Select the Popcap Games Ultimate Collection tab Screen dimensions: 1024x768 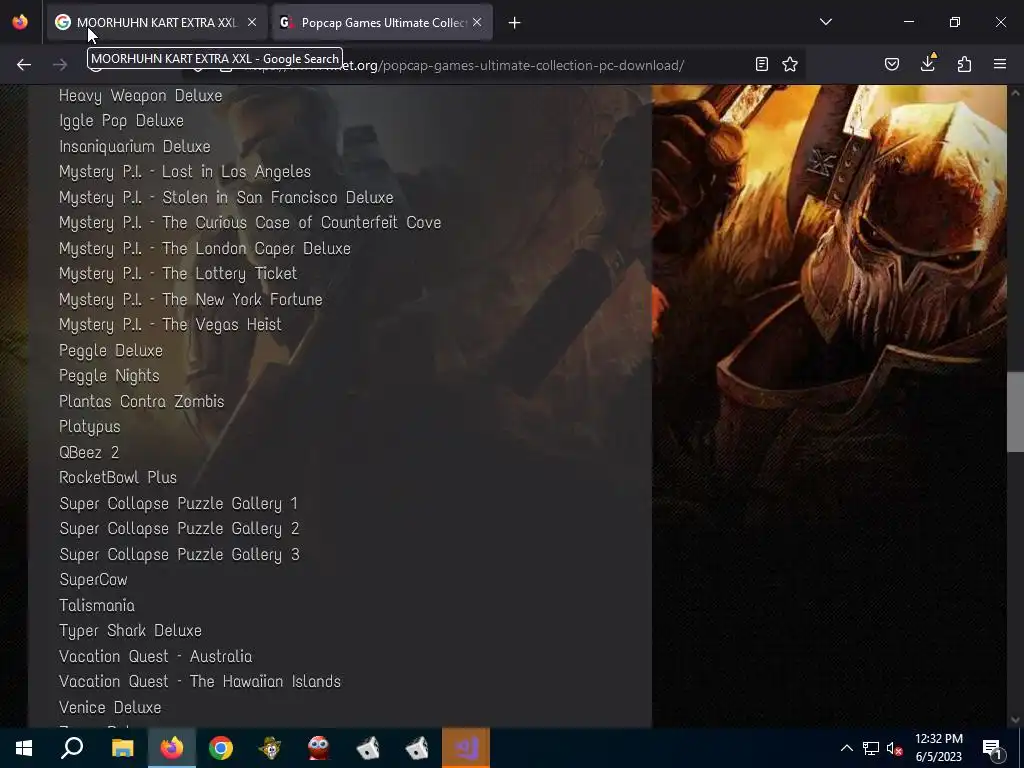coord(382,23)
